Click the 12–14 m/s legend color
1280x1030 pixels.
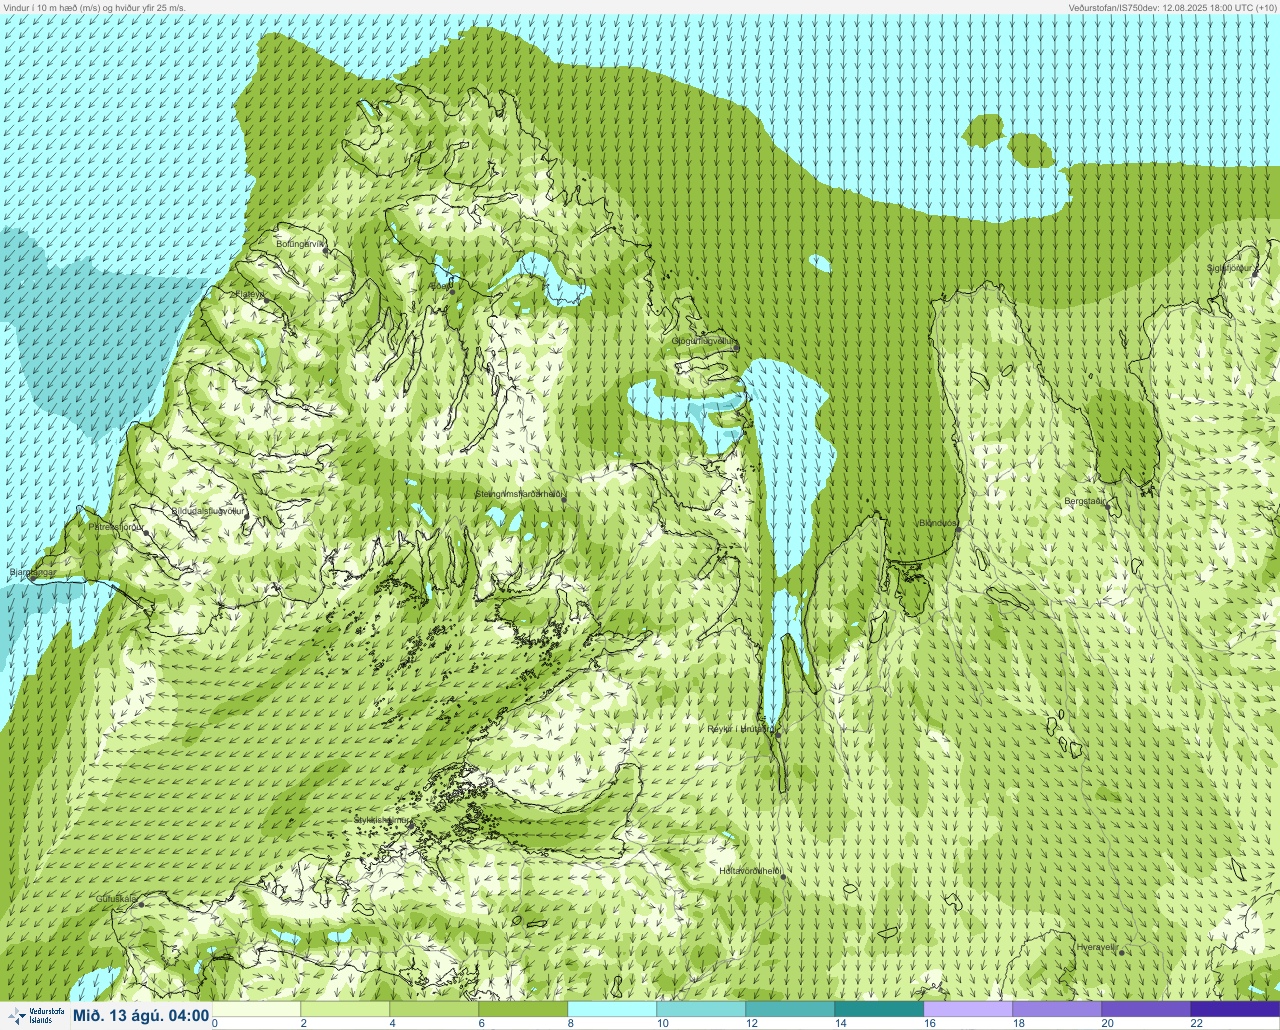click(x=790, y=1008)
